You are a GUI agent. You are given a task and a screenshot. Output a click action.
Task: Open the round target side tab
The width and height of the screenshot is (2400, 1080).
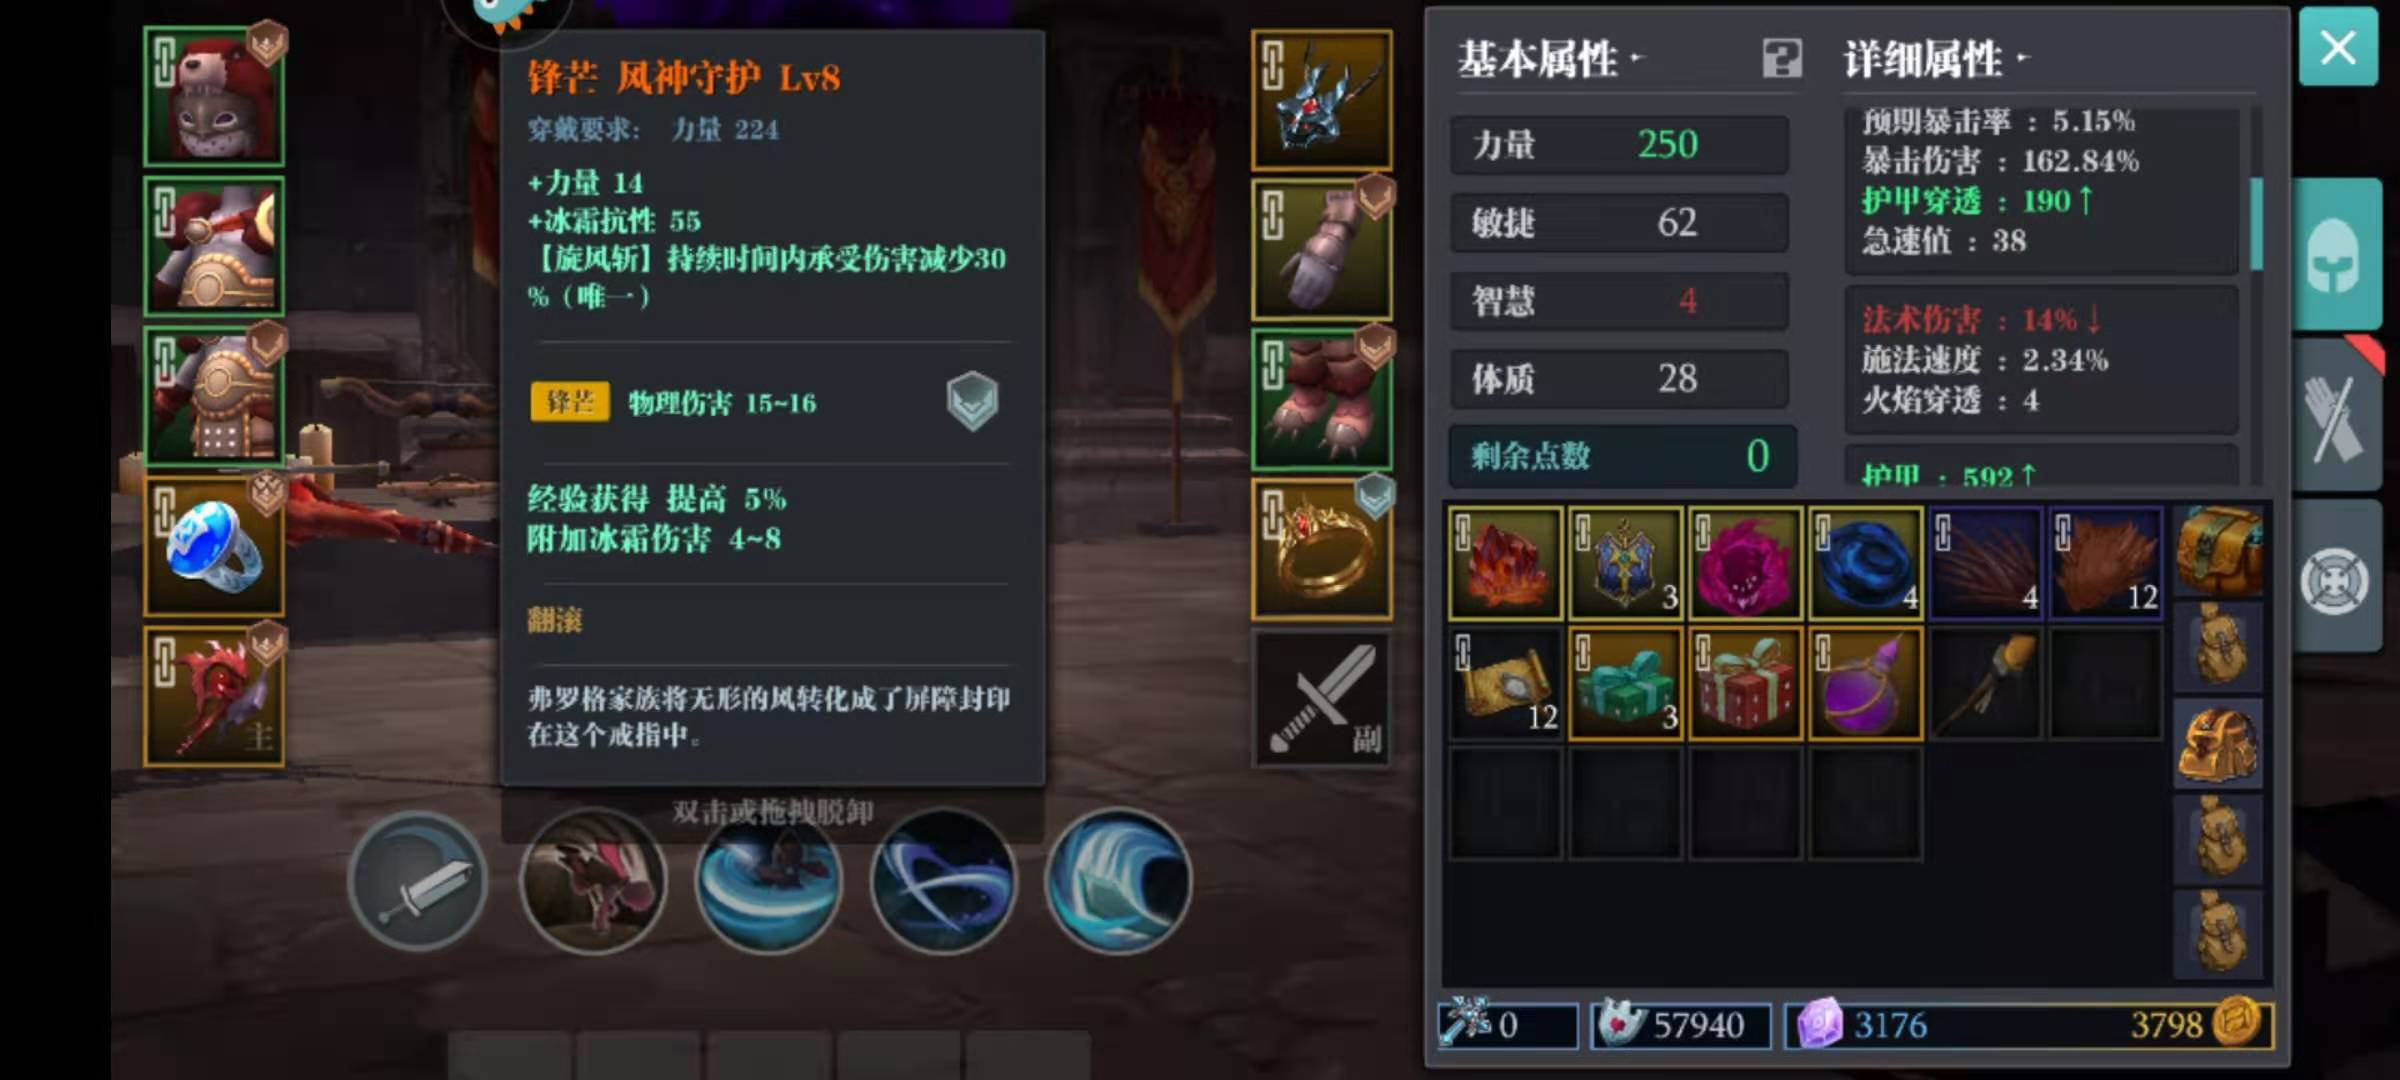[x=2337, y=578]
